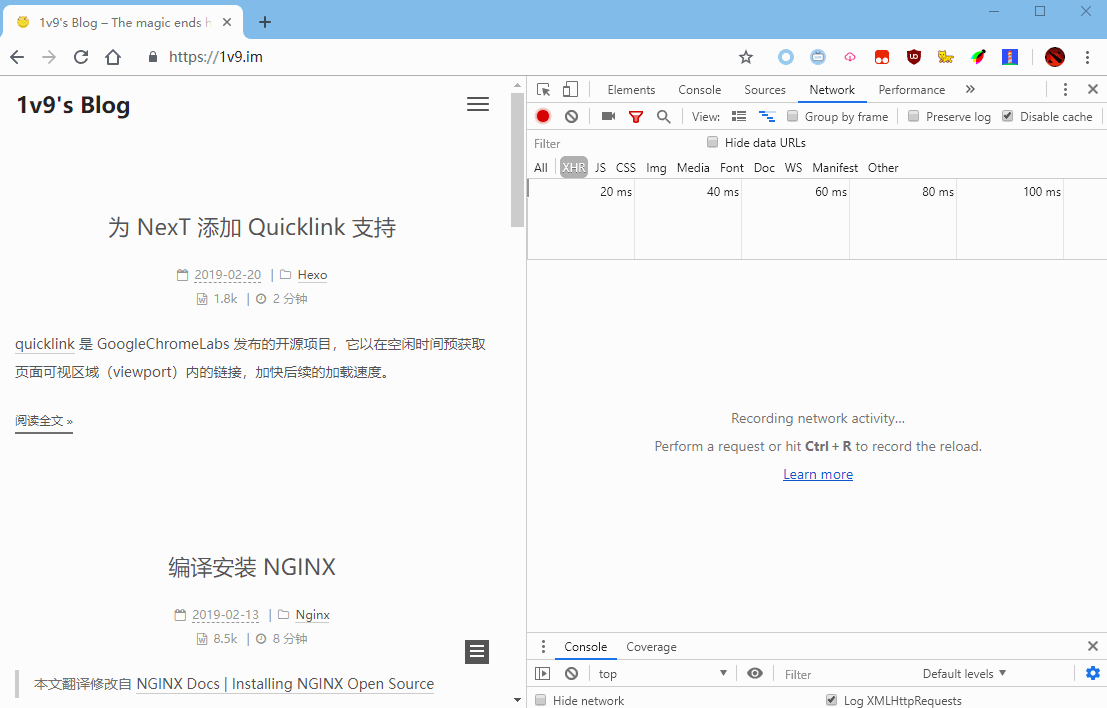The width and height of the screenshot is (1107, 708).
Task: Filter requests by Font type
Action: pos(731,168)
